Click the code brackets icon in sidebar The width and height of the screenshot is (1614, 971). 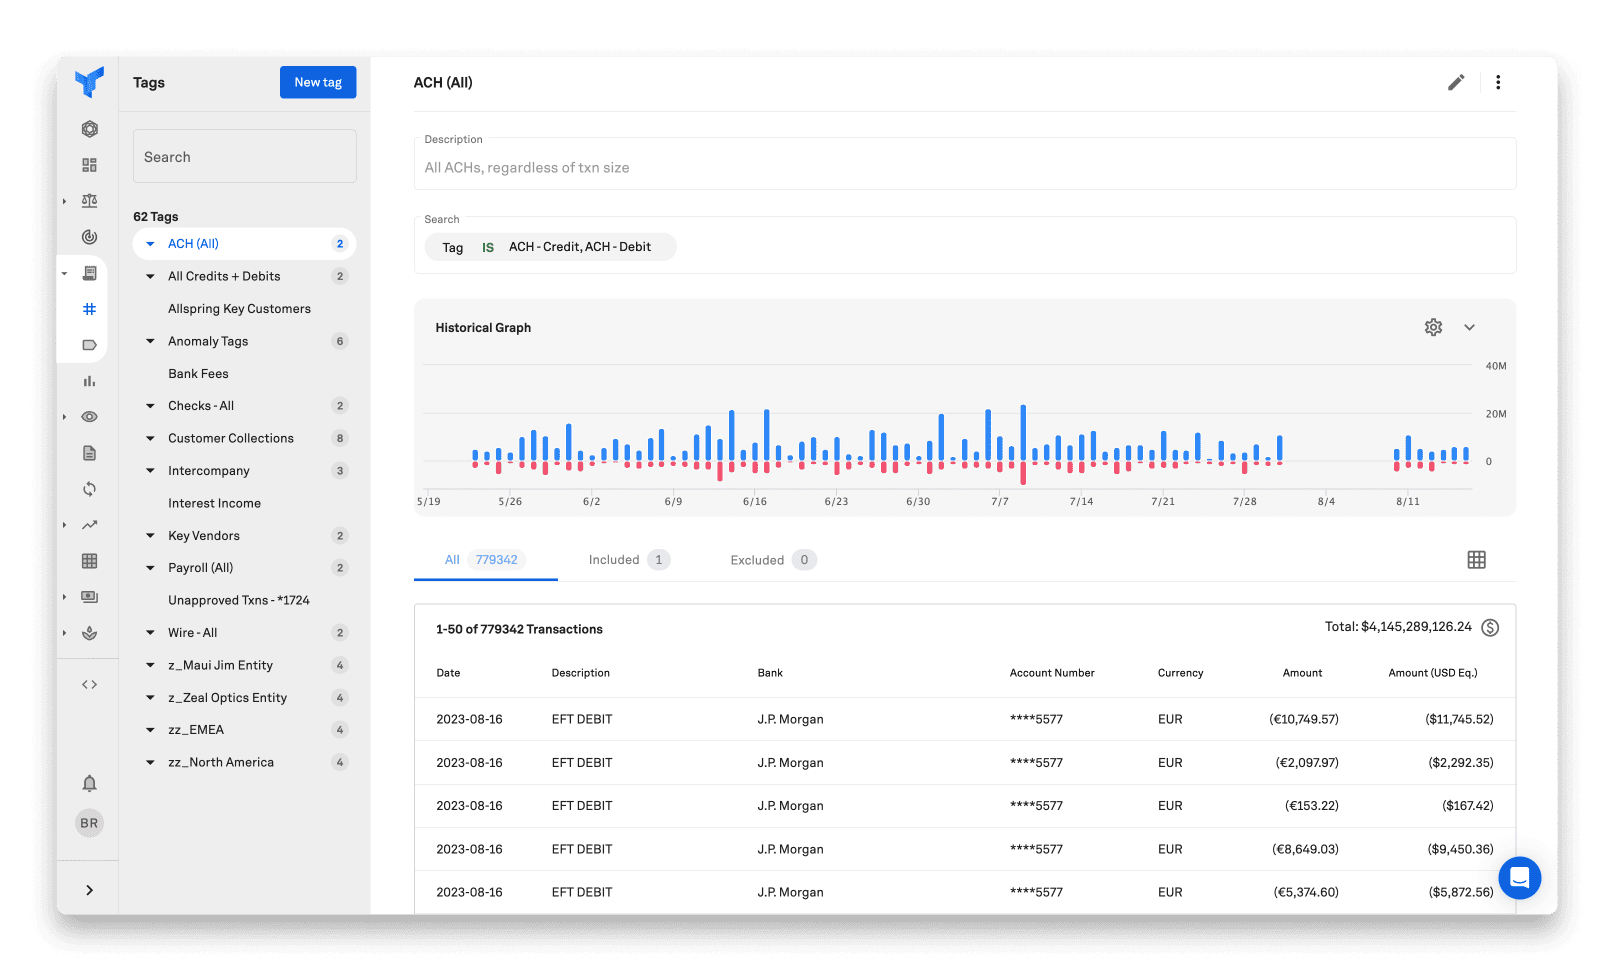[x=89, y=685]
